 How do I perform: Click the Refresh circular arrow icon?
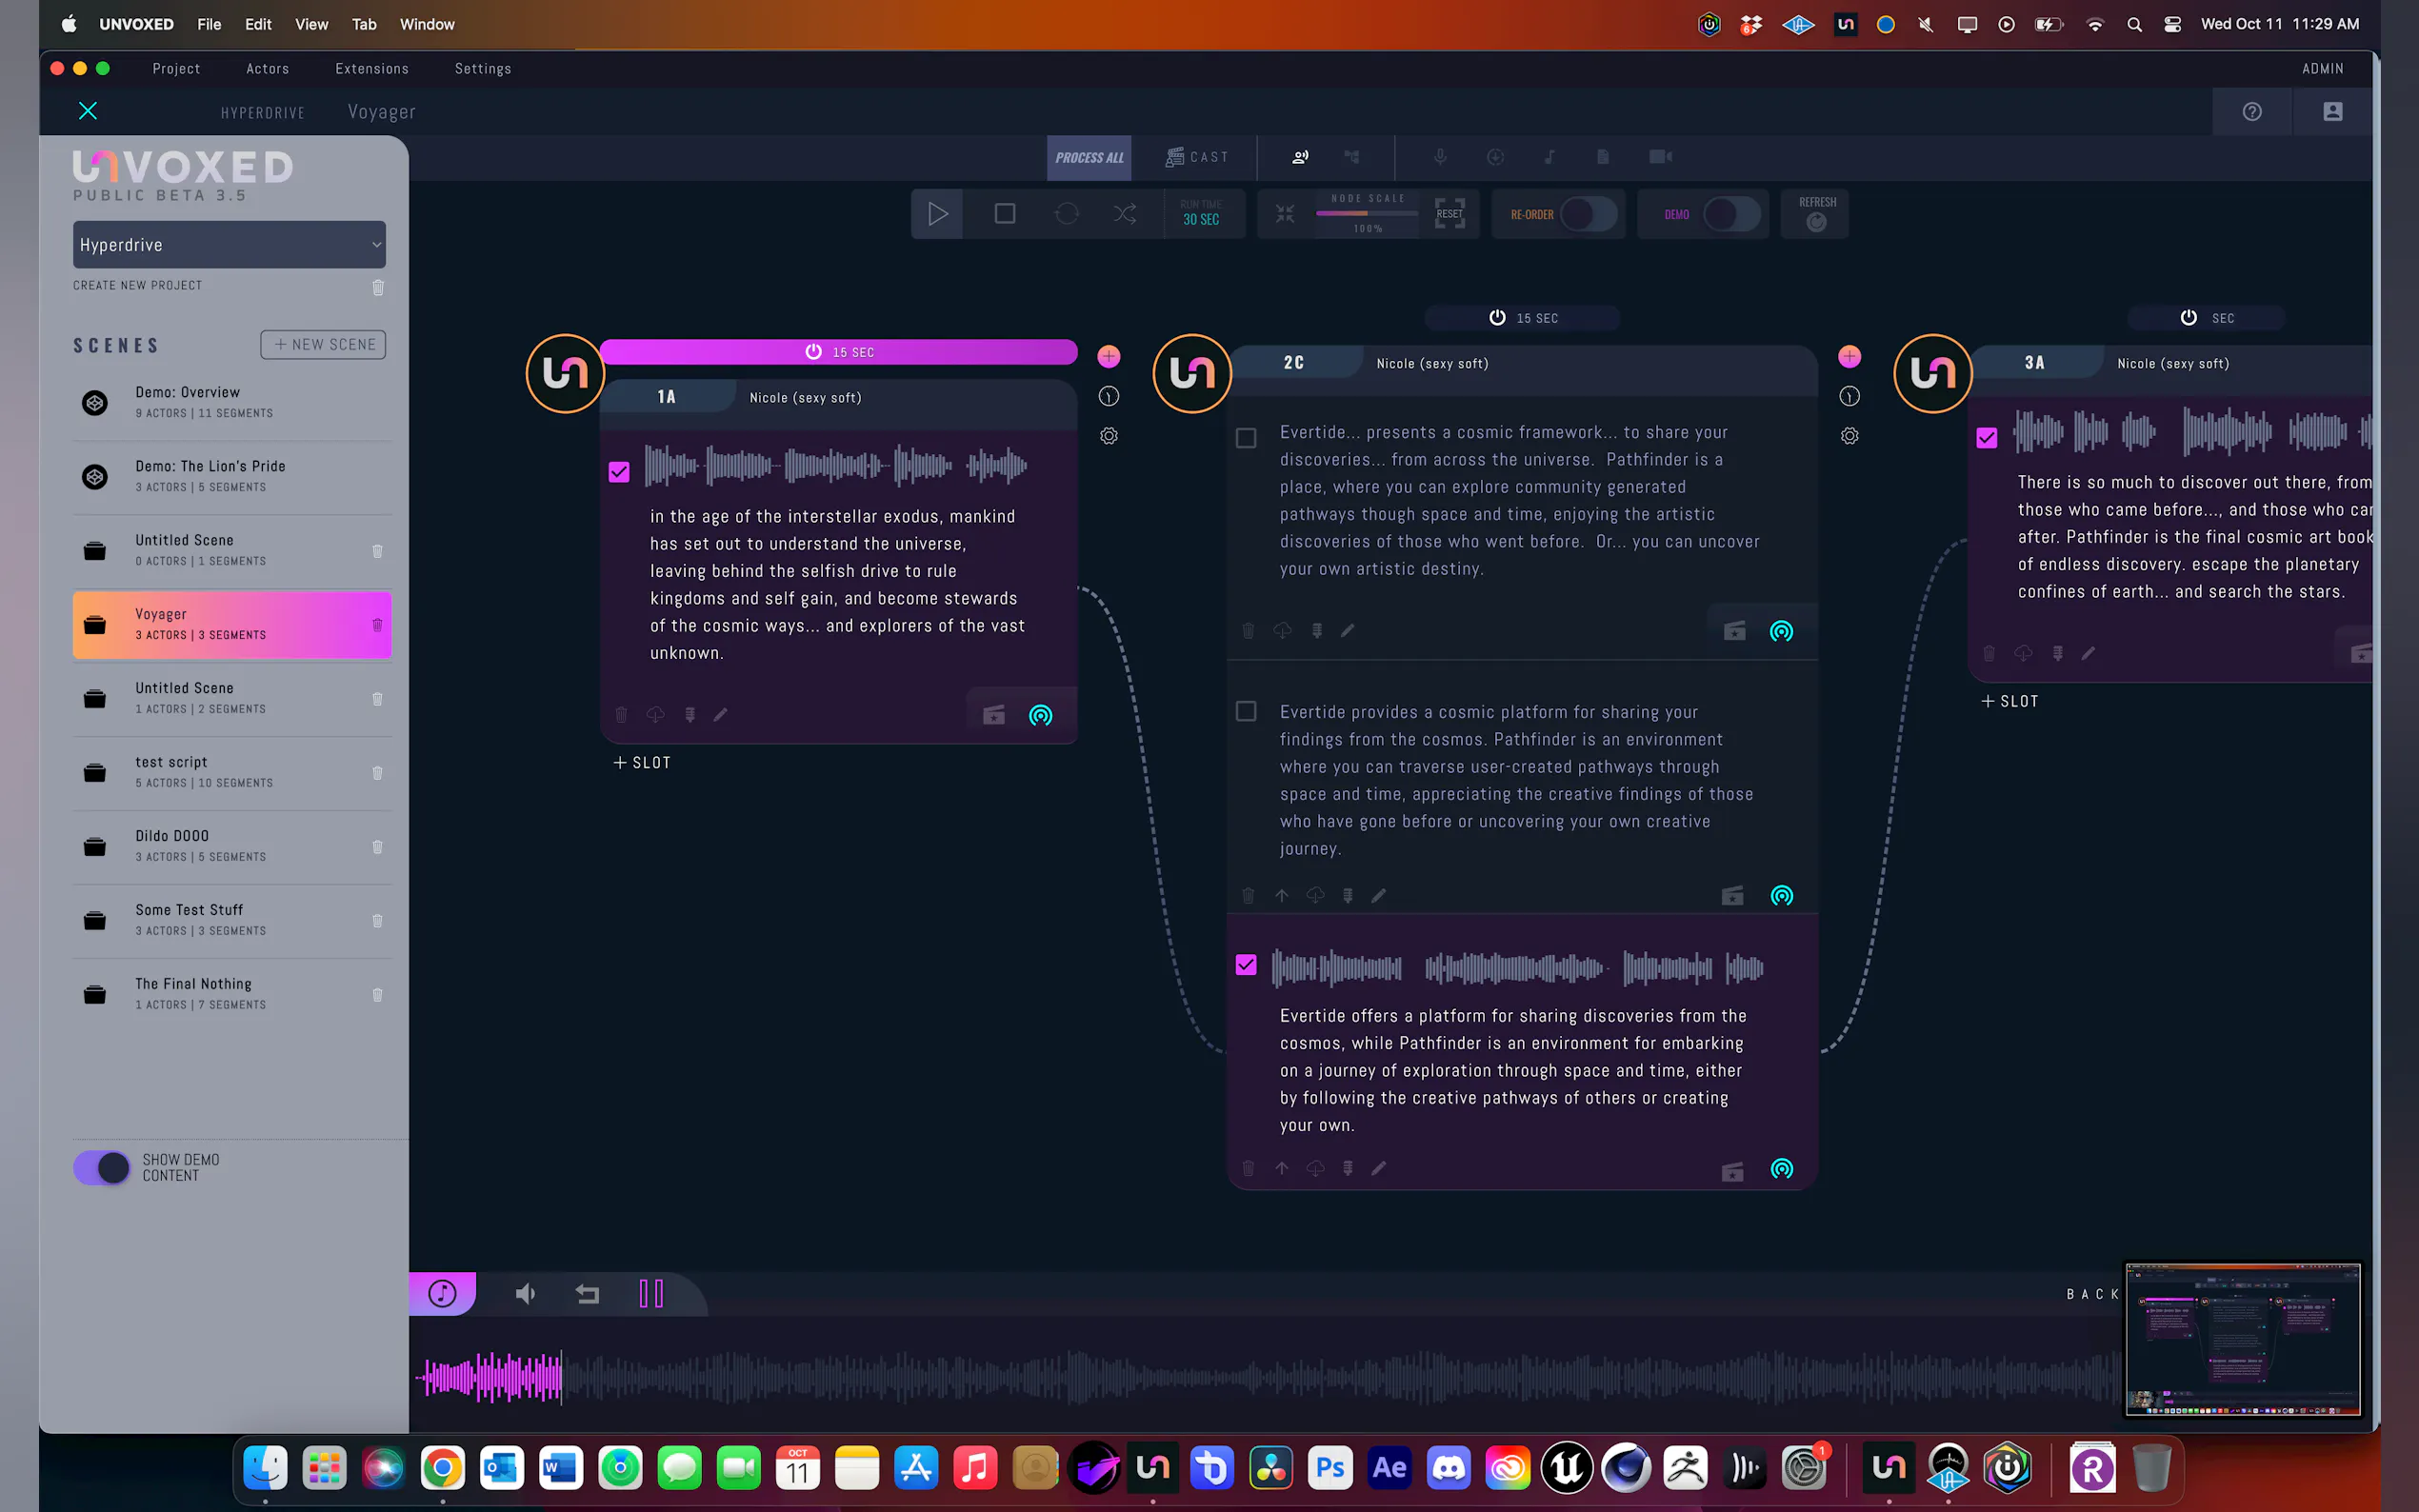point(1816,222)
